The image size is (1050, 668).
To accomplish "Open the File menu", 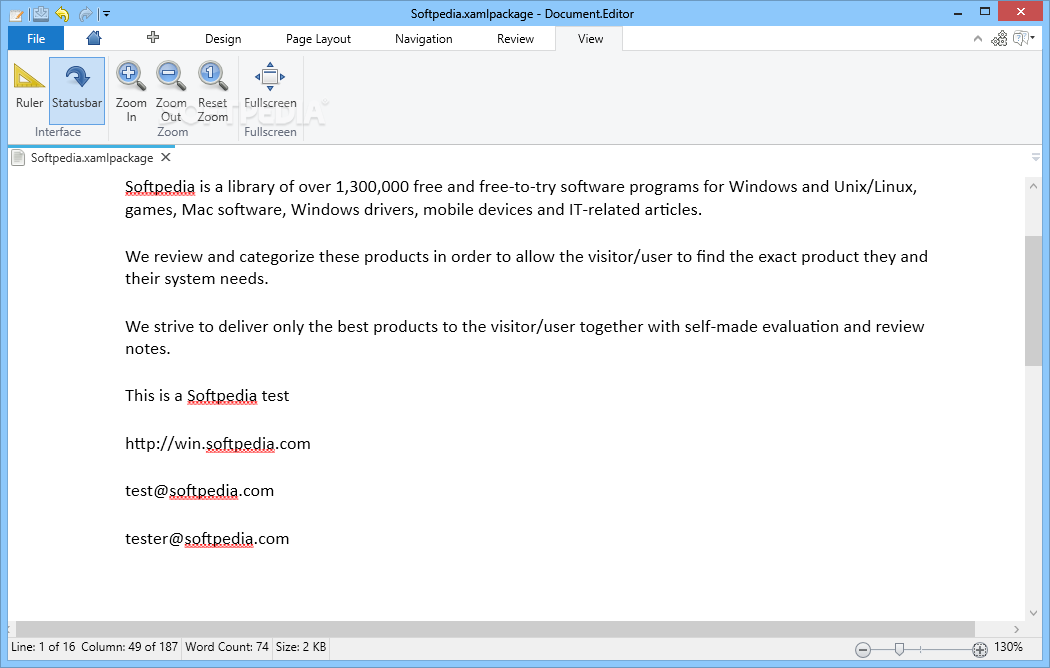I will coord(36,39).
